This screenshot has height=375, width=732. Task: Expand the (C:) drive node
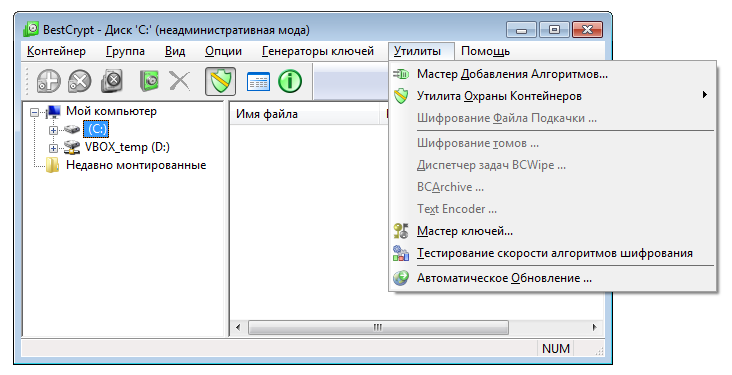(x=53, y=130)
